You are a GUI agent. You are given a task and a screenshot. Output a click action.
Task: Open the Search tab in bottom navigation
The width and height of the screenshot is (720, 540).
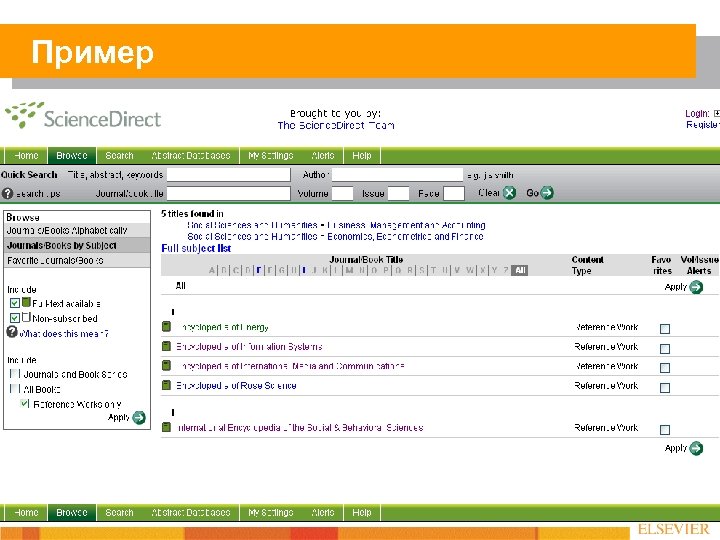pyautogui.click(x=119, y=512)
